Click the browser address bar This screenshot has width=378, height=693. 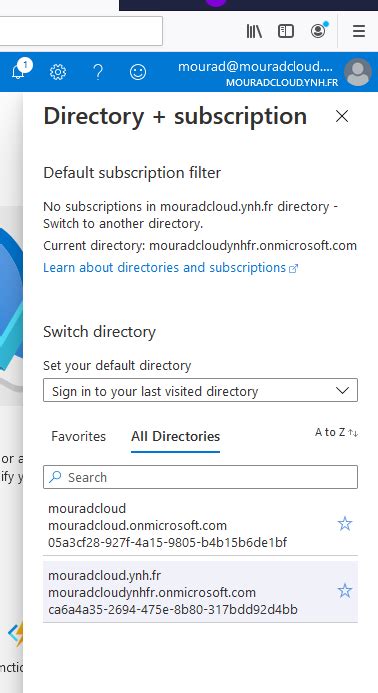click(x=81, y=31)
